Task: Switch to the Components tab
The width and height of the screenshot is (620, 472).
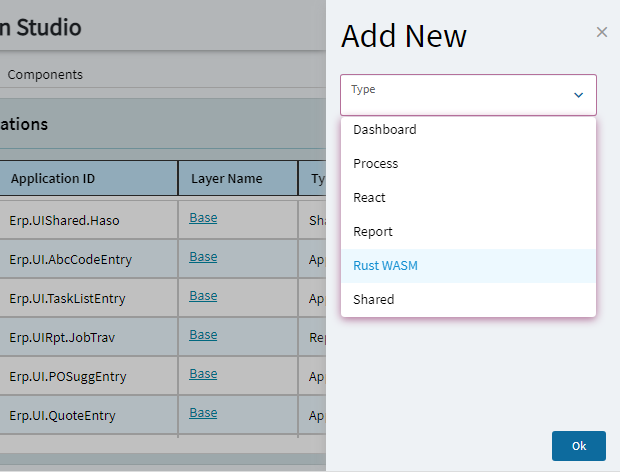Action: pos(45,75)
